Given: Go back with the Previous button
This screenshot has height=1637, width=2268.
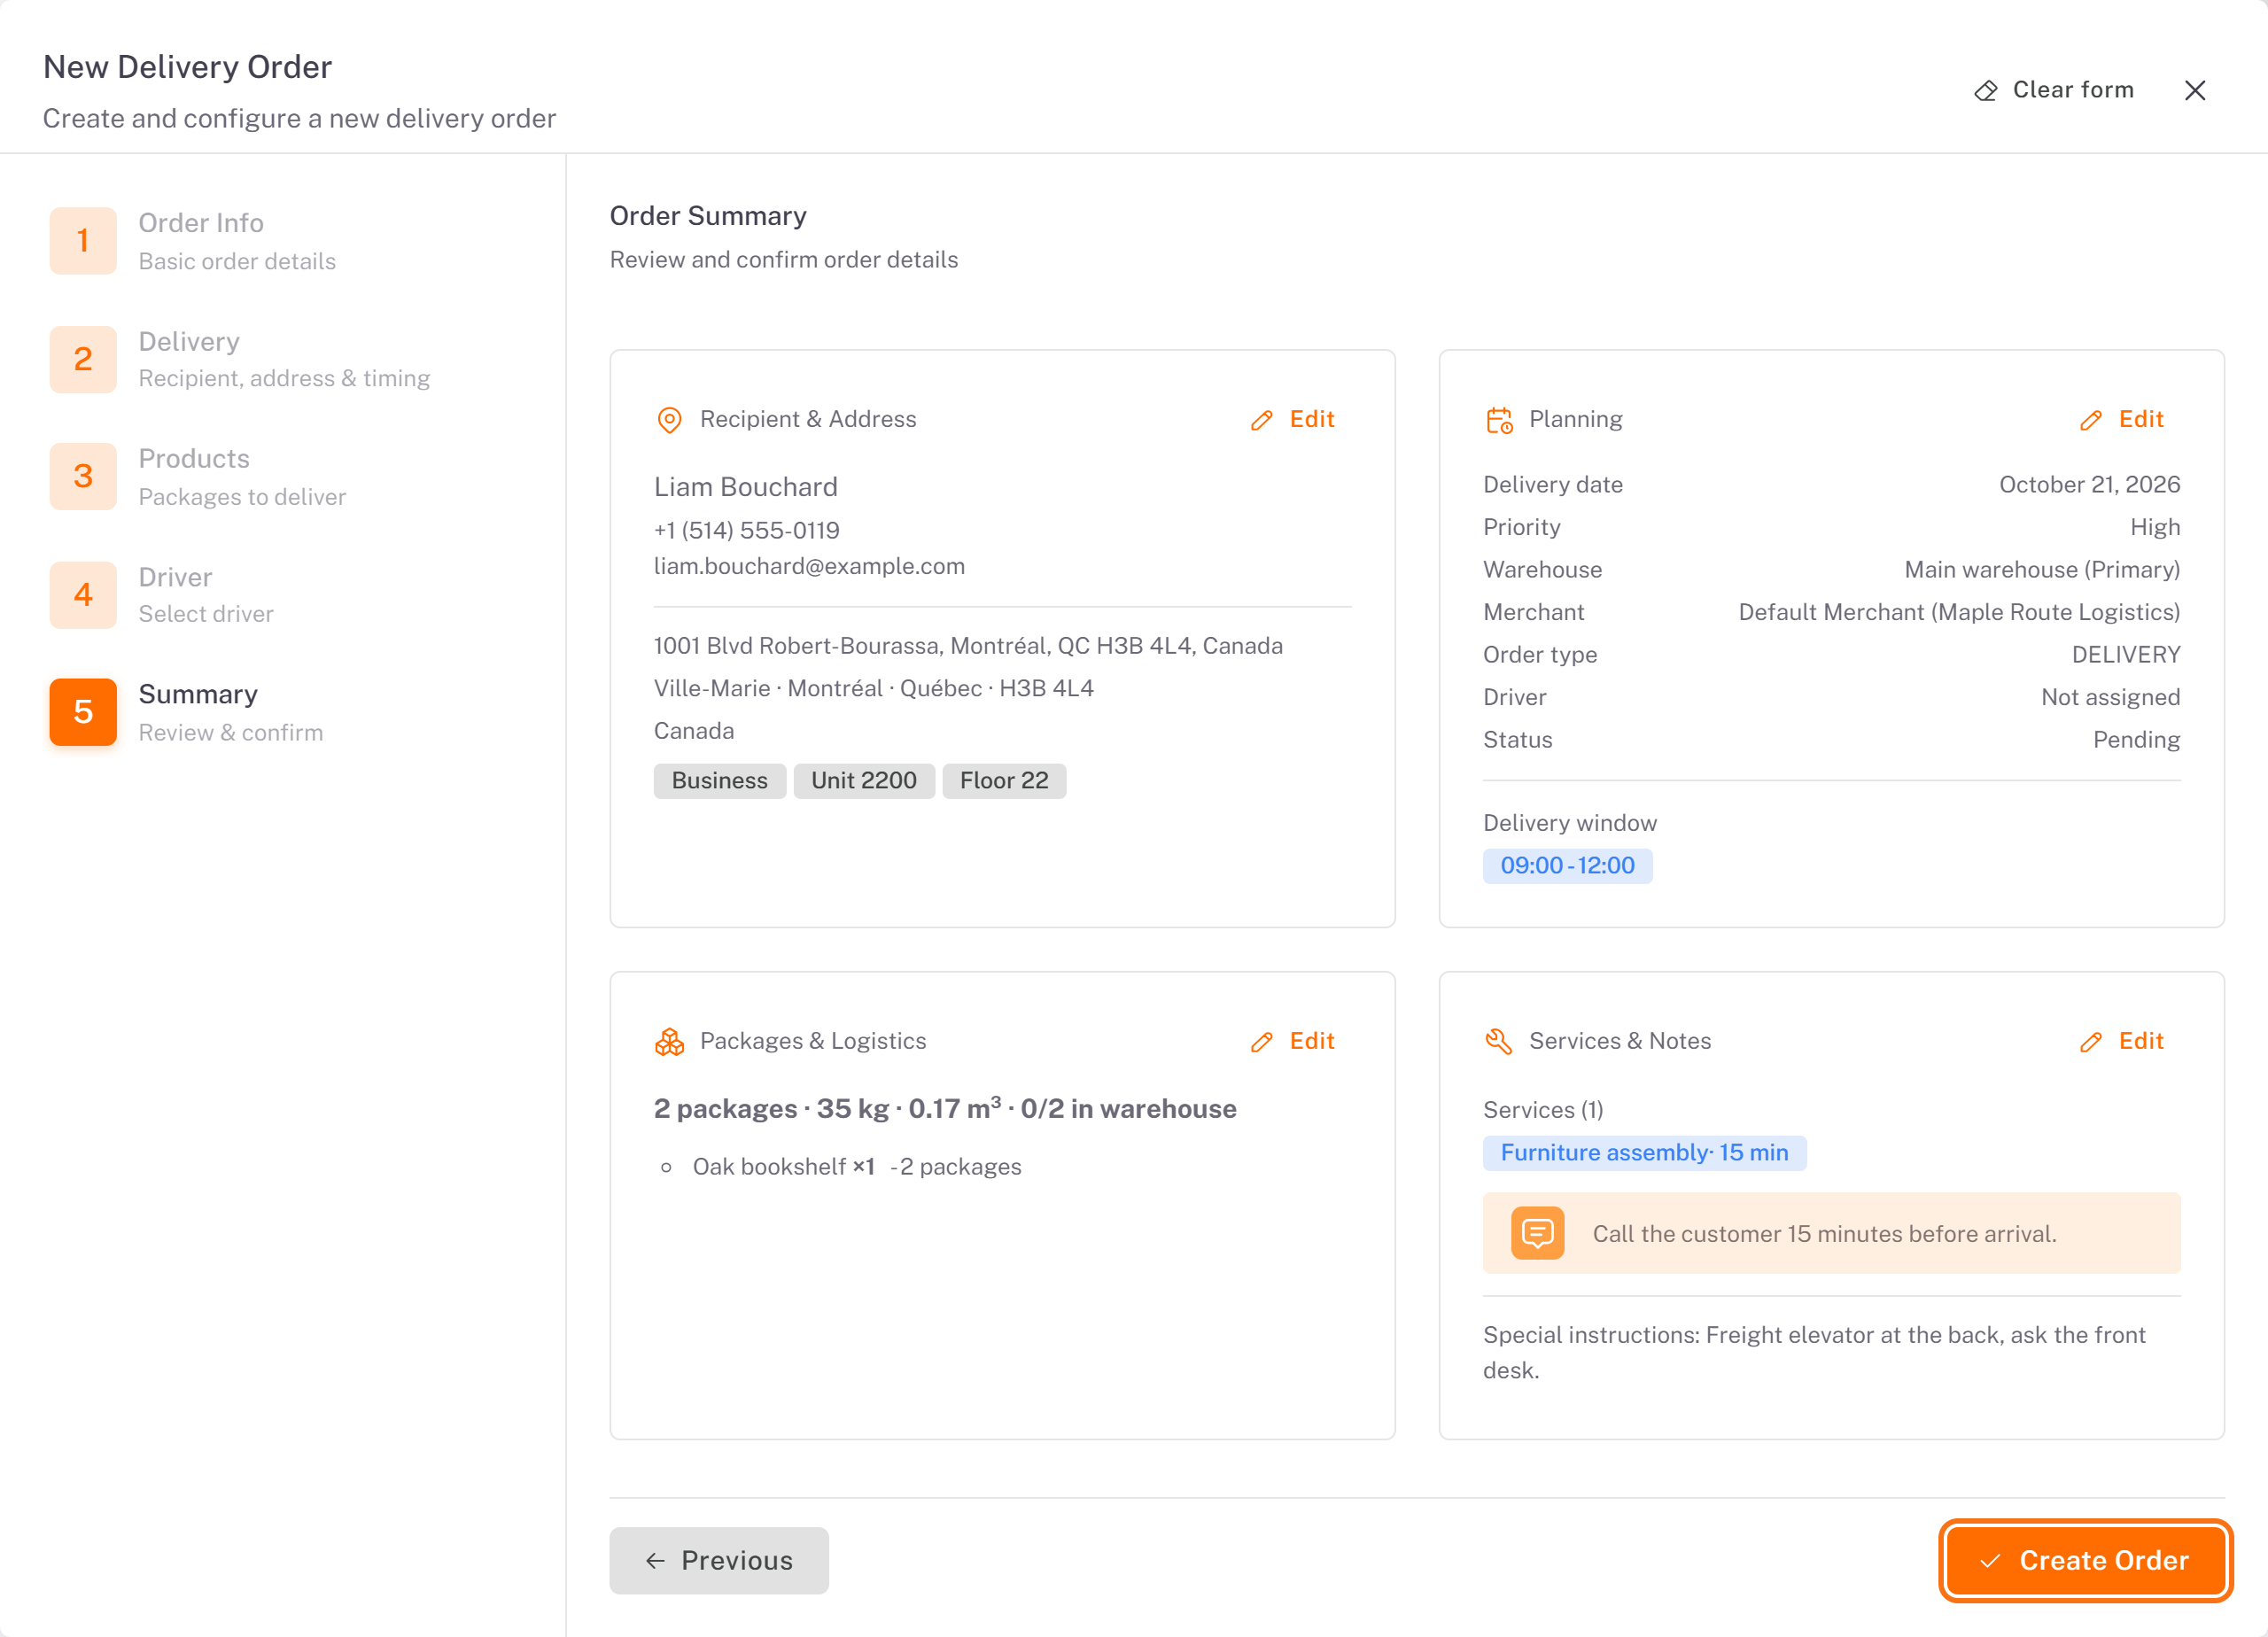Looking at the screenshot, I should tap(719, 1561).
